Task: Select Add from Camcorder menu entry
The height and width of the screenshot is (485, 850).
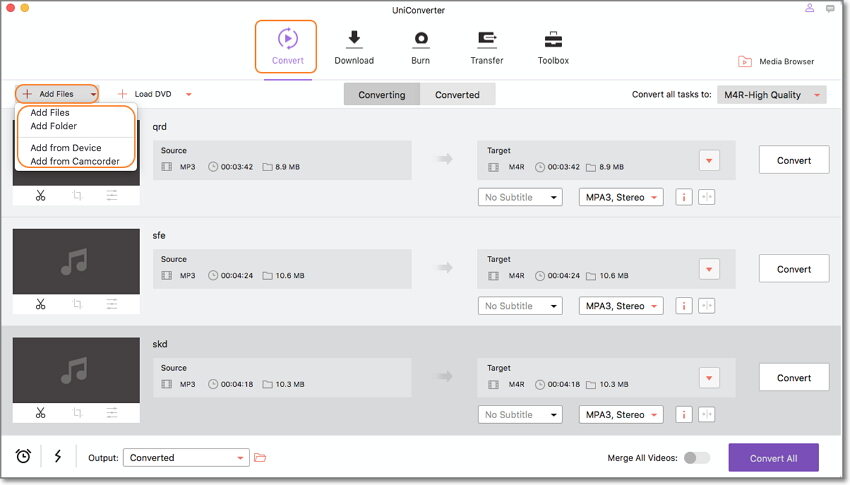Action: (75, 161)
